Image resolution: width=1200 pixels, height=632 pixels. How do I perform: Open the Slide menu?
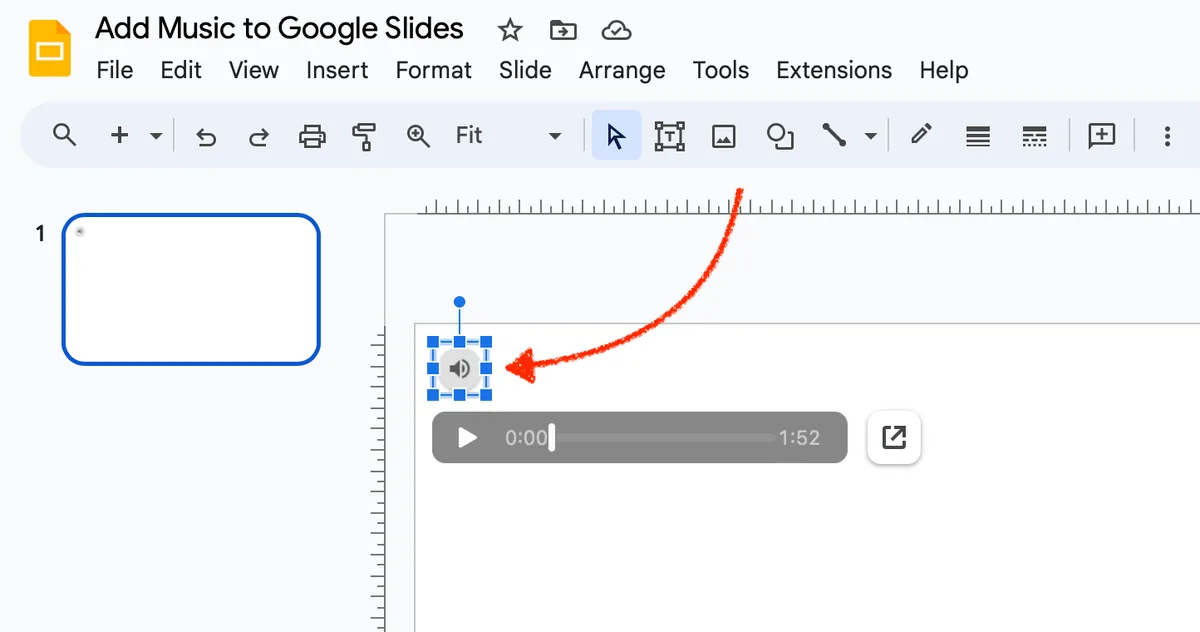(x=525, y=70)
